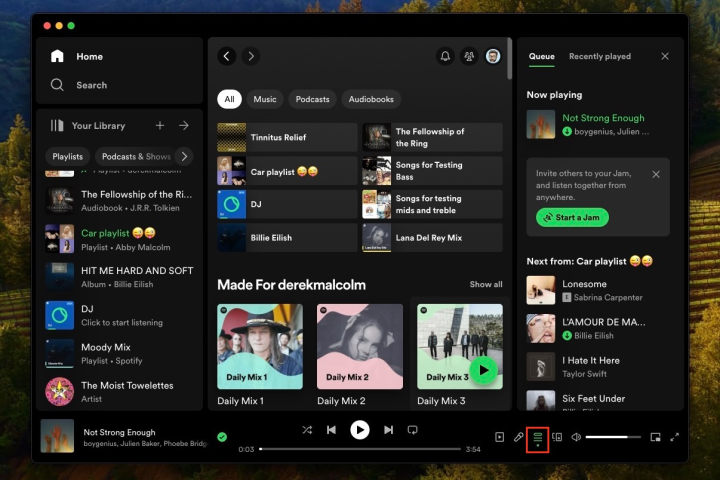Viewport: 720px width, 480px height.
Task: Open The Moist Towelettes artist
Action: (119, 392)
